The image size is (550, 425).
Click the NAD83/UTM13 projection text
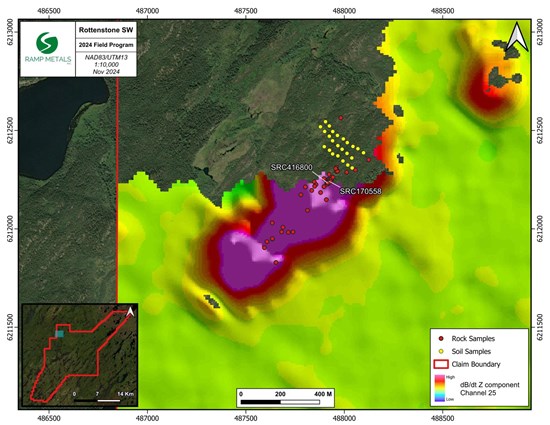(x=106, y=58)
